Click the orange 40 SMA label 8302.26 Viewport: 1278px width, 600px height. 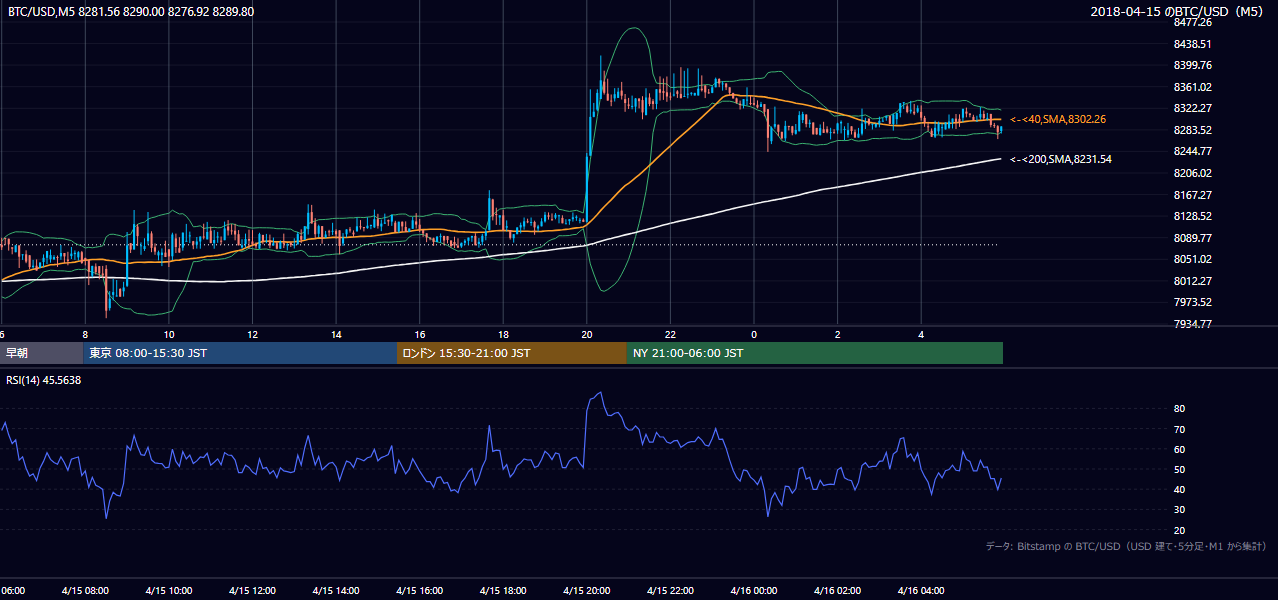click(x=1058, y=119)
